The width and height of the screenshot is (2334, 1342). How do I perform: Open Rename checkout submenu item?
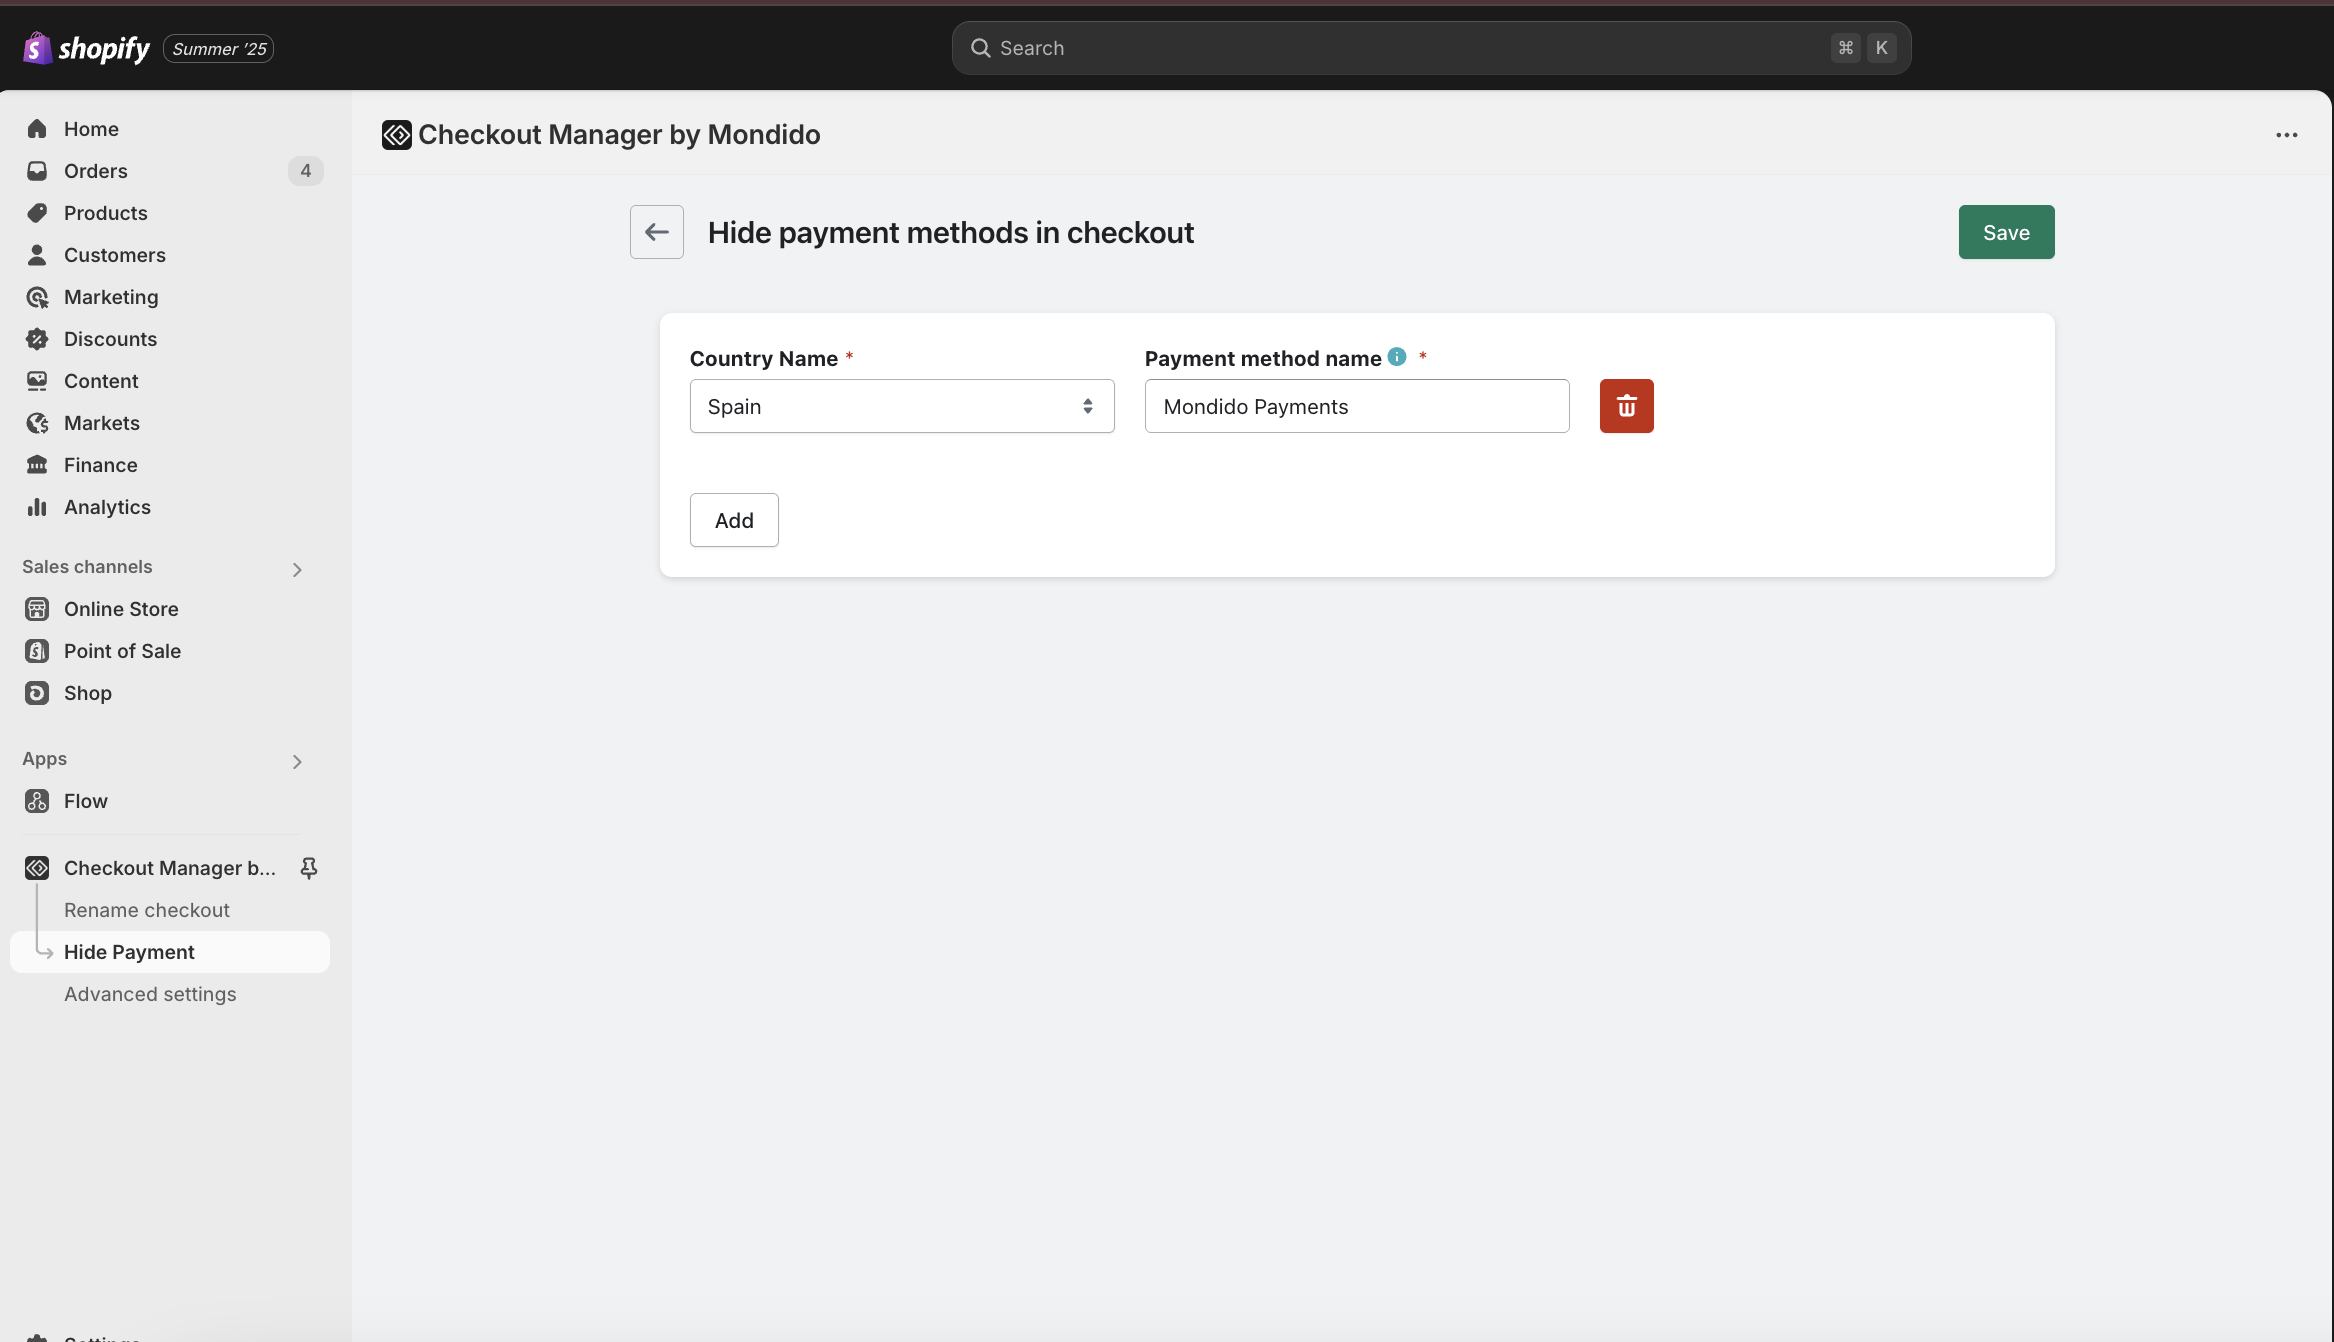[x=147, y=910]
